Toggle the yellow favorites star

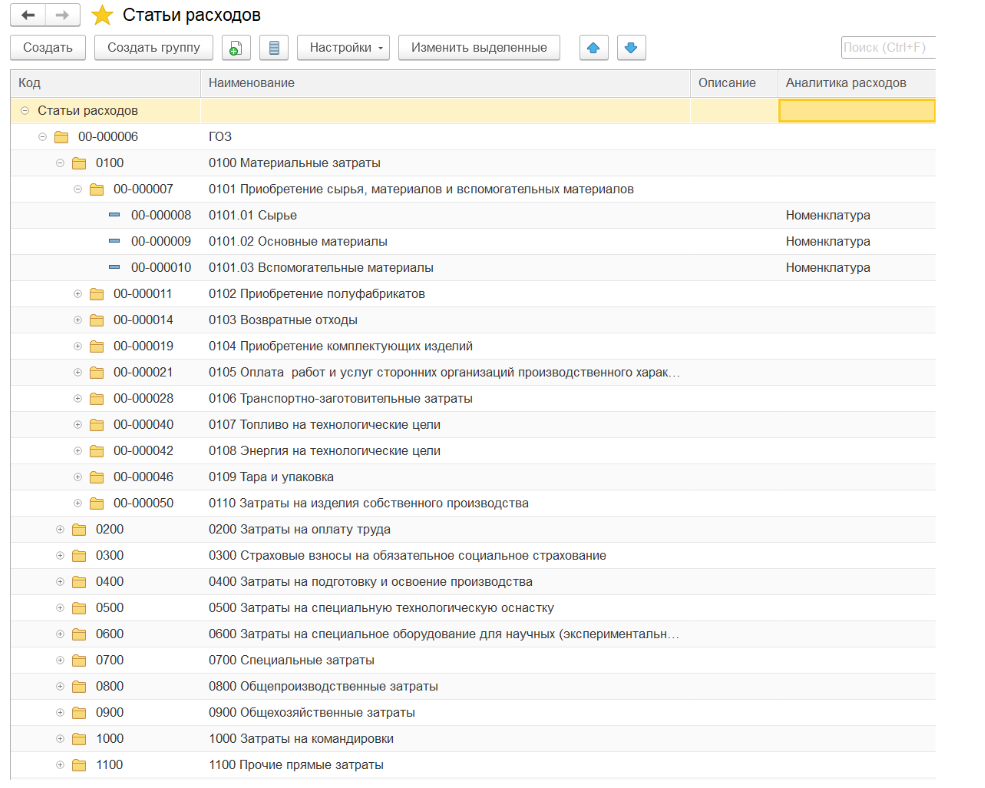(x=102, y=15)
